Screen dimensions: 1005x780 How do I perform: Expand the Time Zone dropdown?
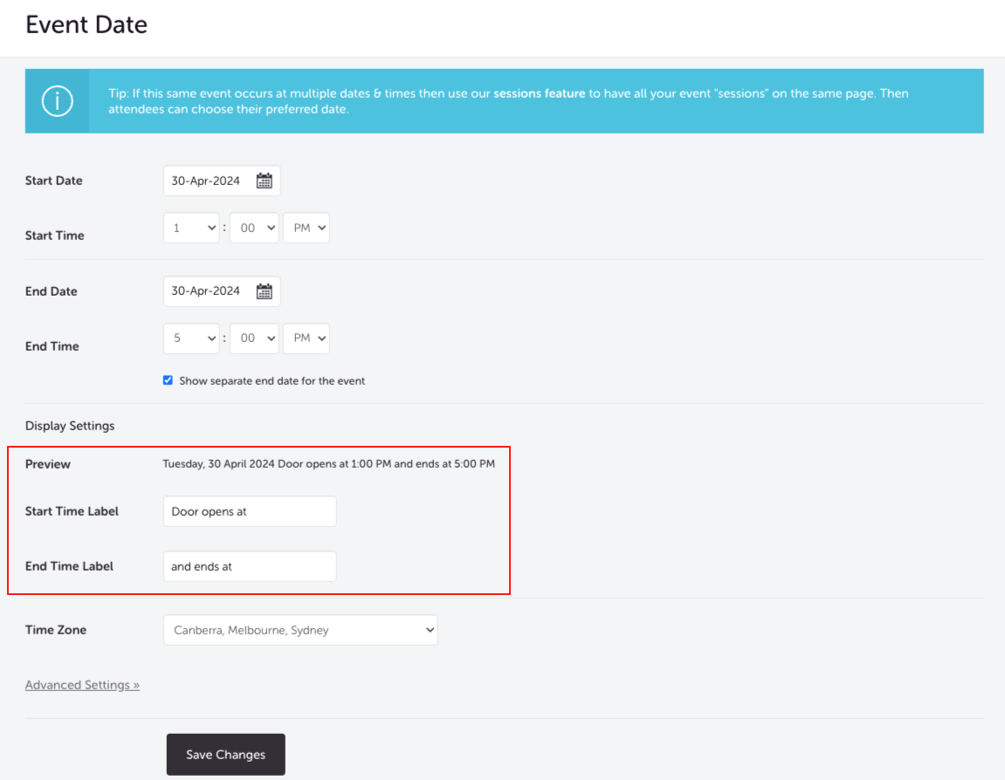tap(301, 630)
